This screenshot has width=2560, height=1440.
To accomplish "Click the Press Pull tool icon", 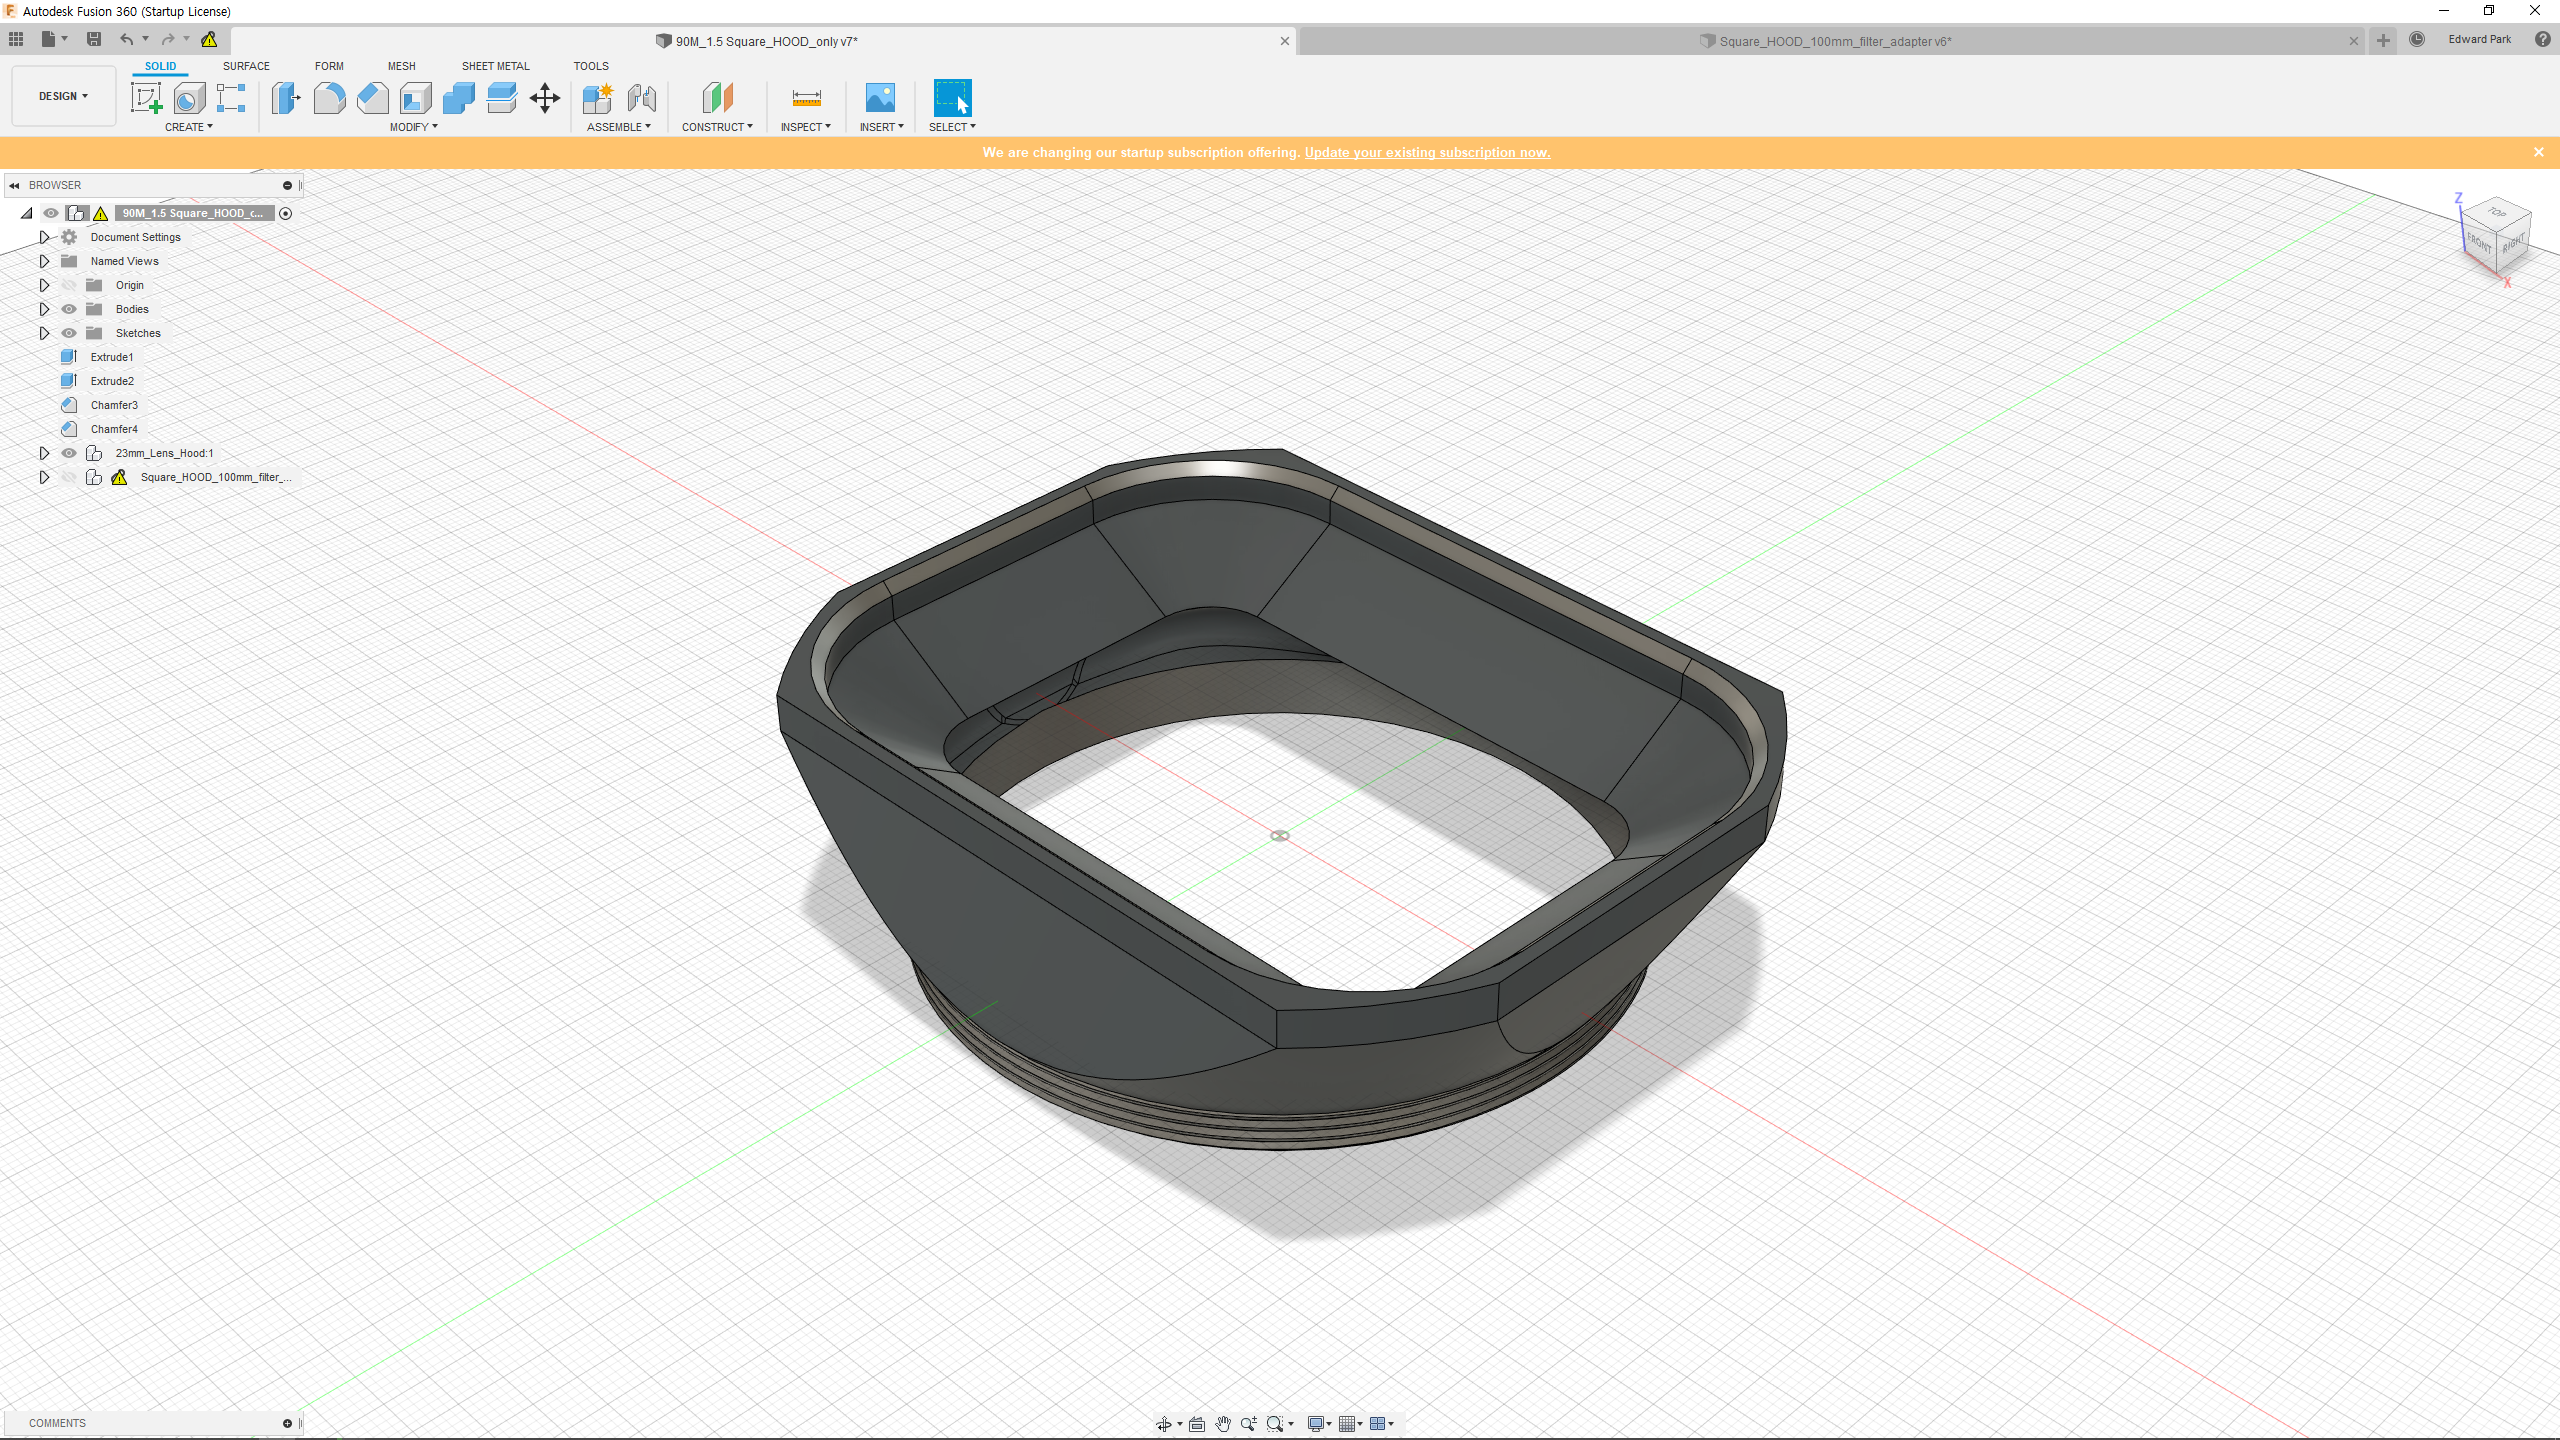I will 285,98.
